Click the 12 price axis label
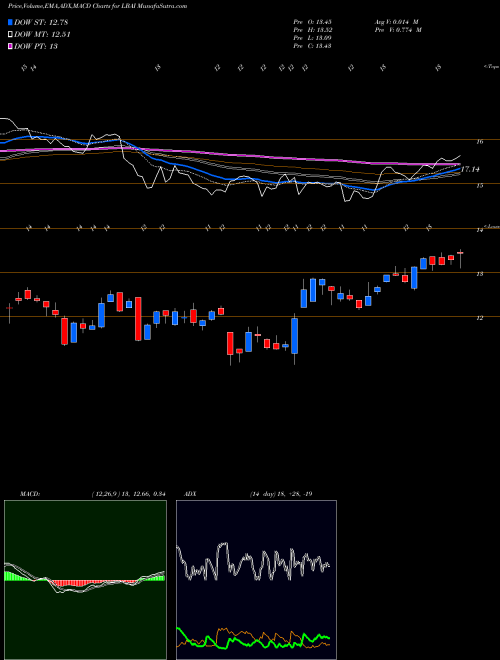Viewport: 500px width, 660px height. tap(479, 318)
